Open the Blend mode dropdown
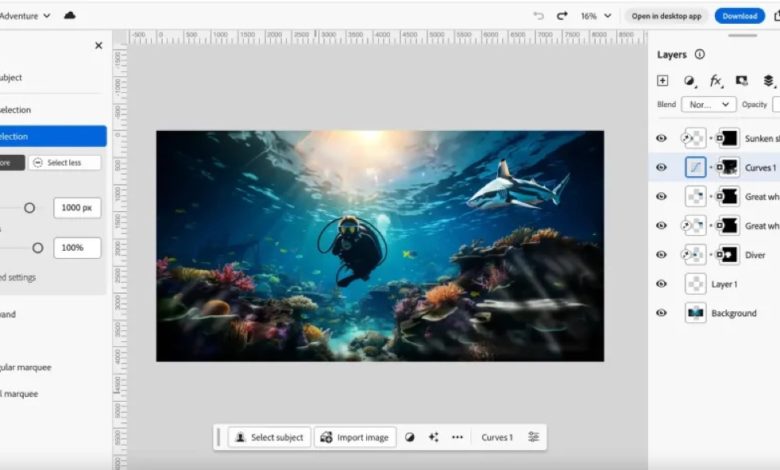The height and width of the screenshot is (470, 780). click(x=708, y=104)
